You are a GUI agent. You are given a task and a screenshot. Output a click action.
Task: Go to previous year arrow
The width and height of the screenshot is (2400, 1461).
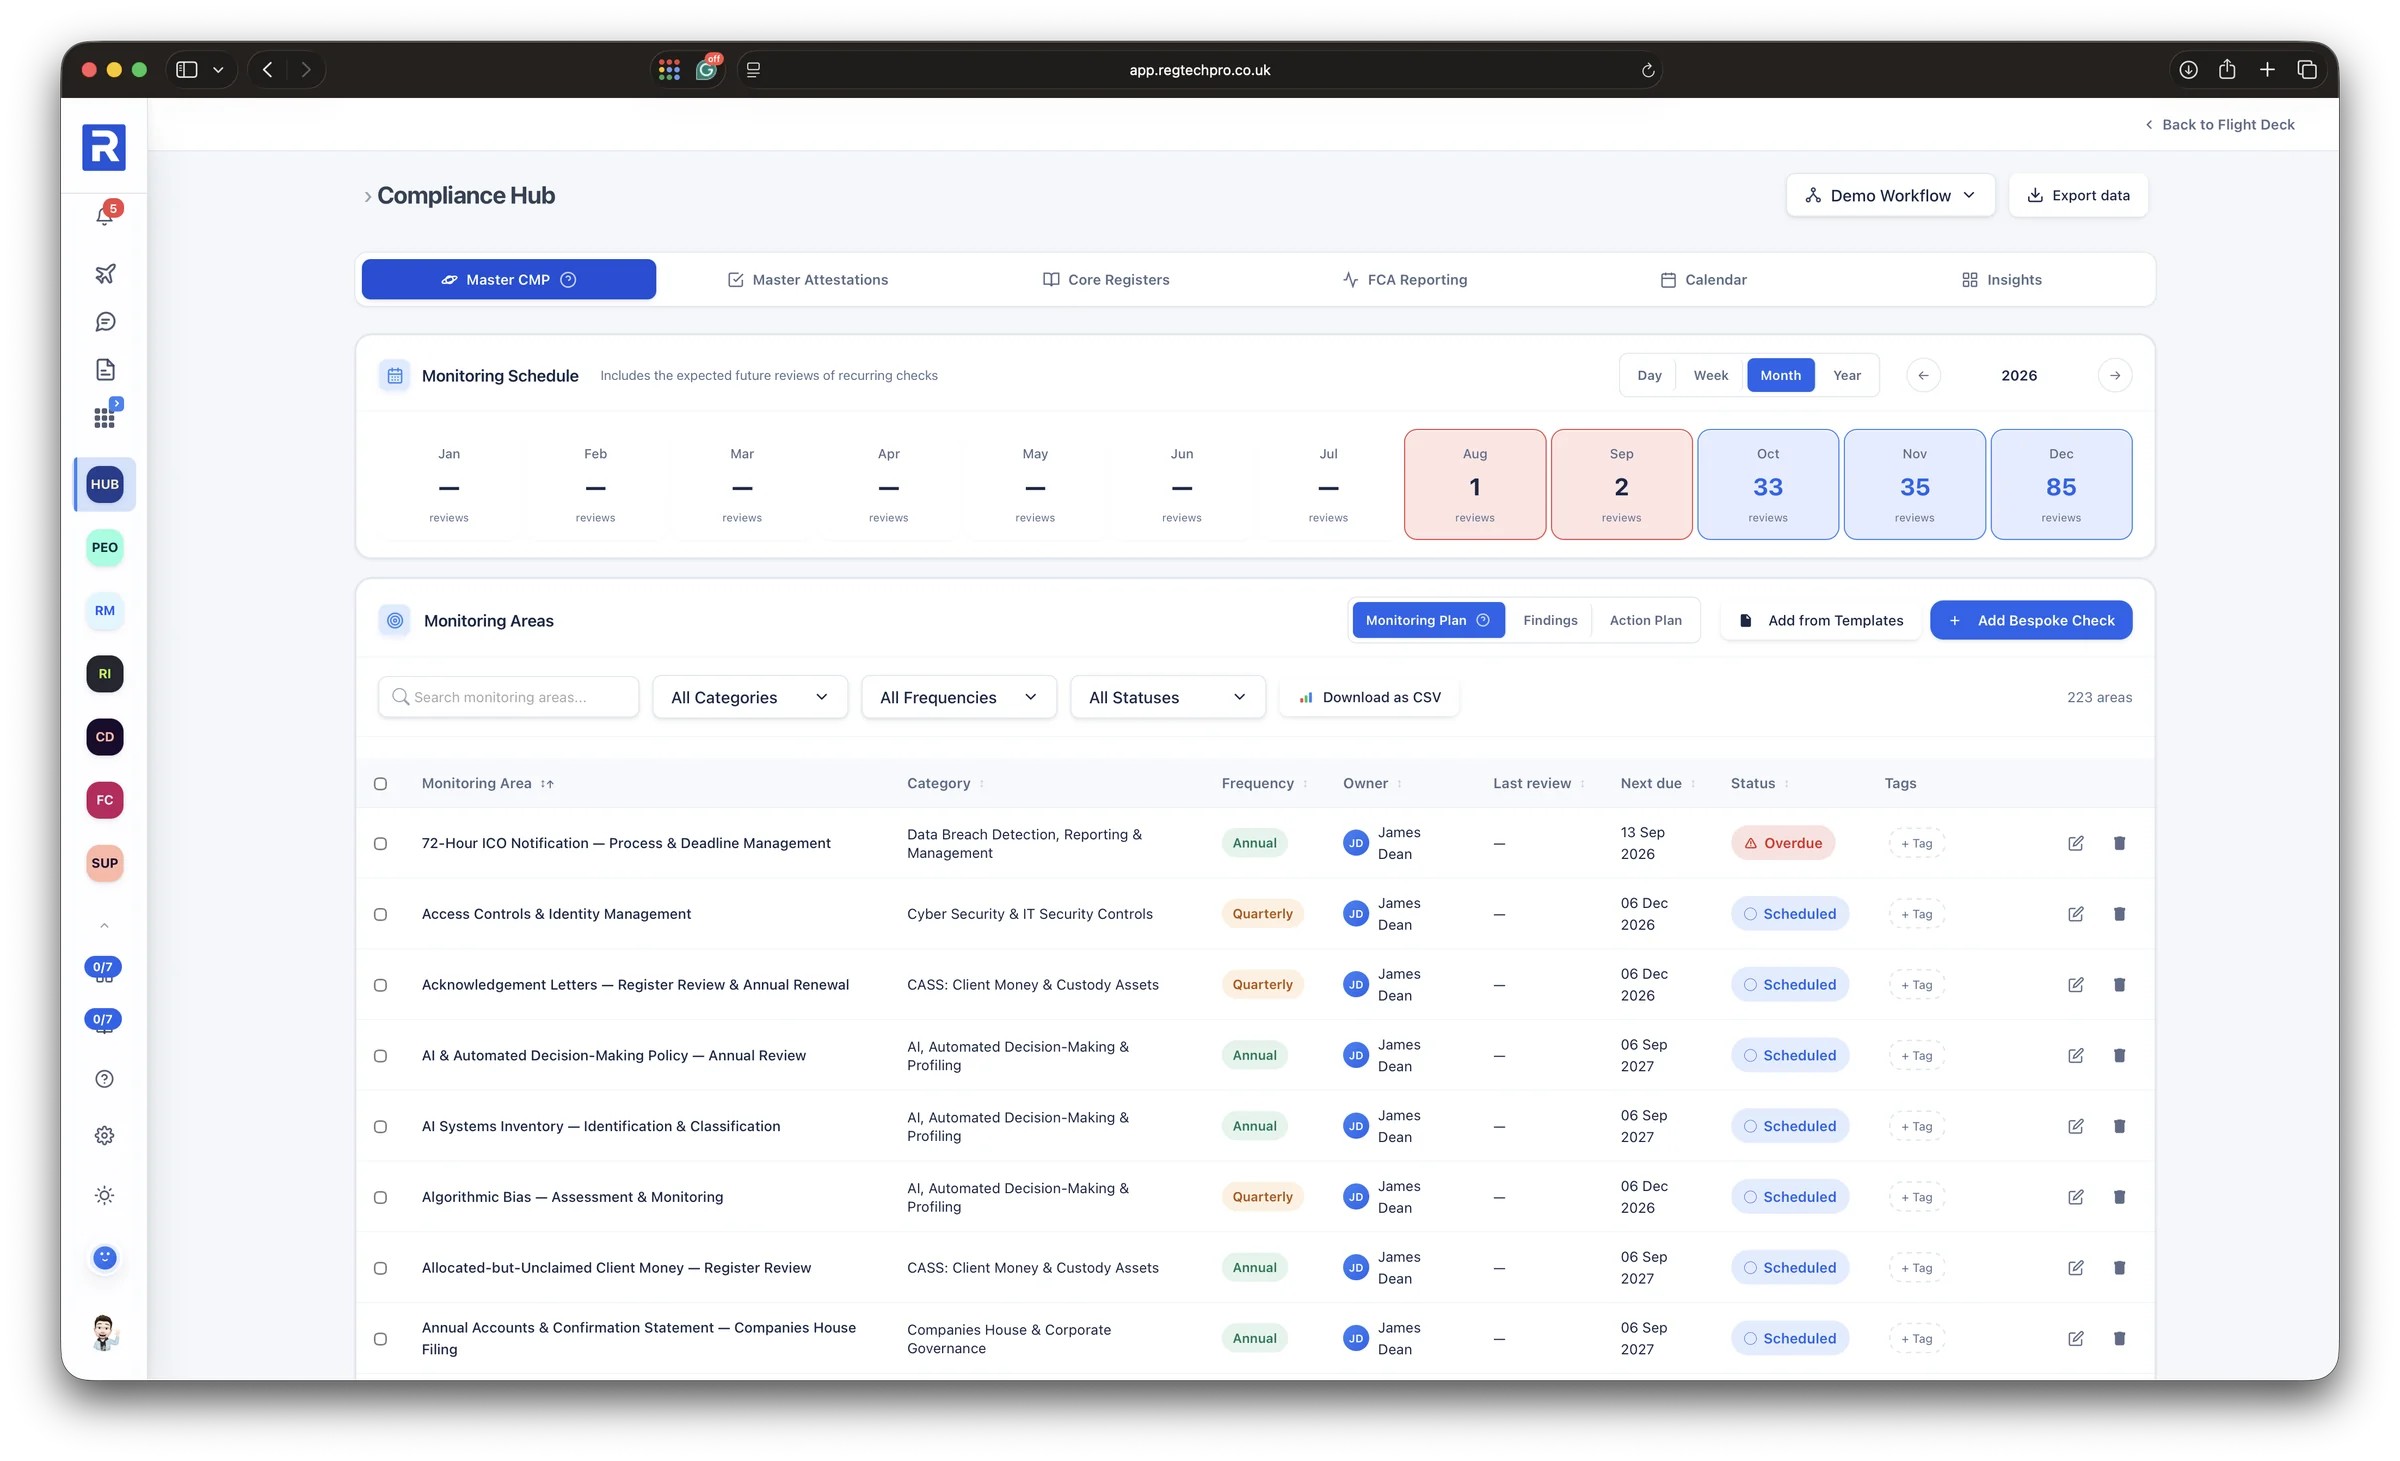pos(1923,375)
